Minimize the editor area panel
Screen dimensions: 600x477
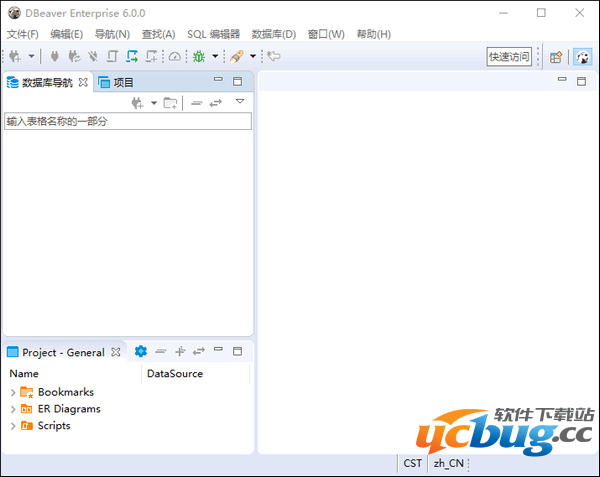(x=562, y=79)
